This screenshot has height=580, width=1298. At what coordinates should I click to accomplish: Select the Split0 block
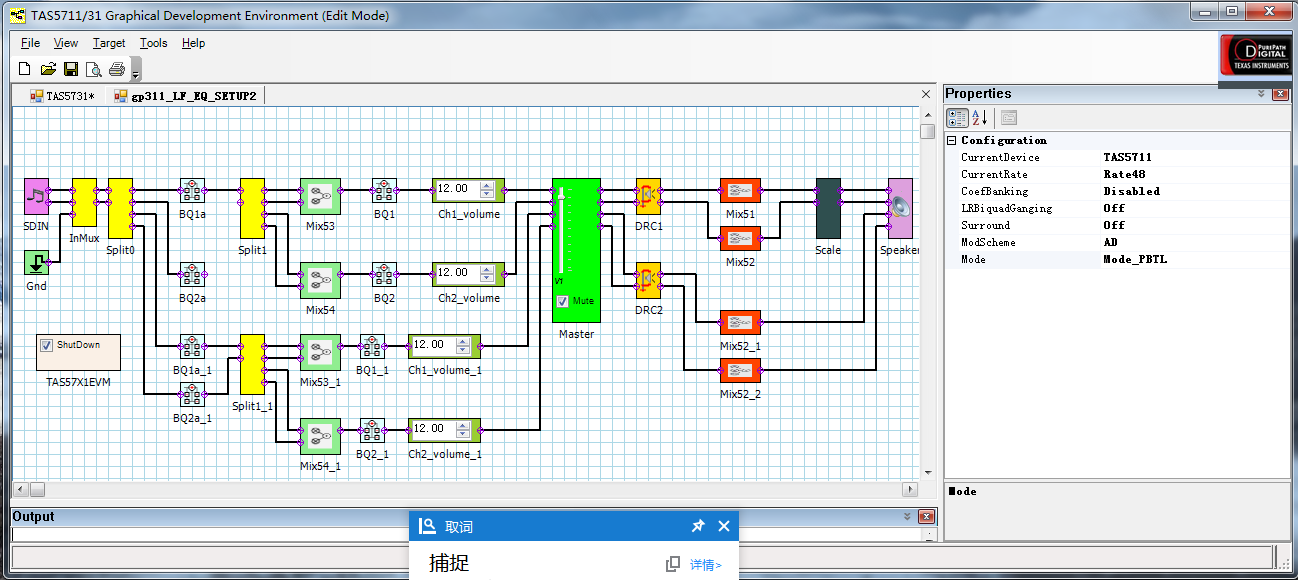point(120,209)
